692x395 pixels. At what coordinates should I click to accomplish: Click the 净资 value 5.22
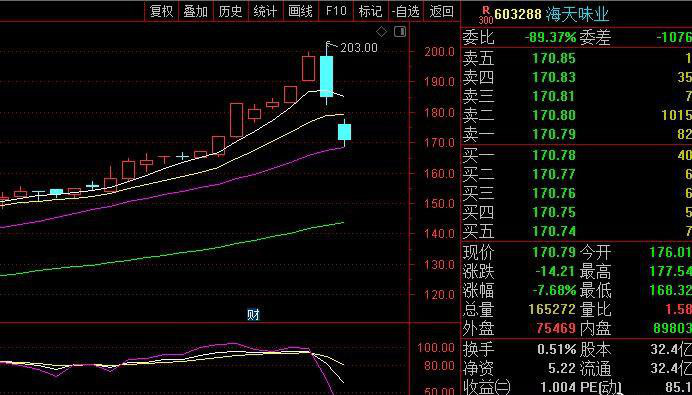[x=561, y=368]
